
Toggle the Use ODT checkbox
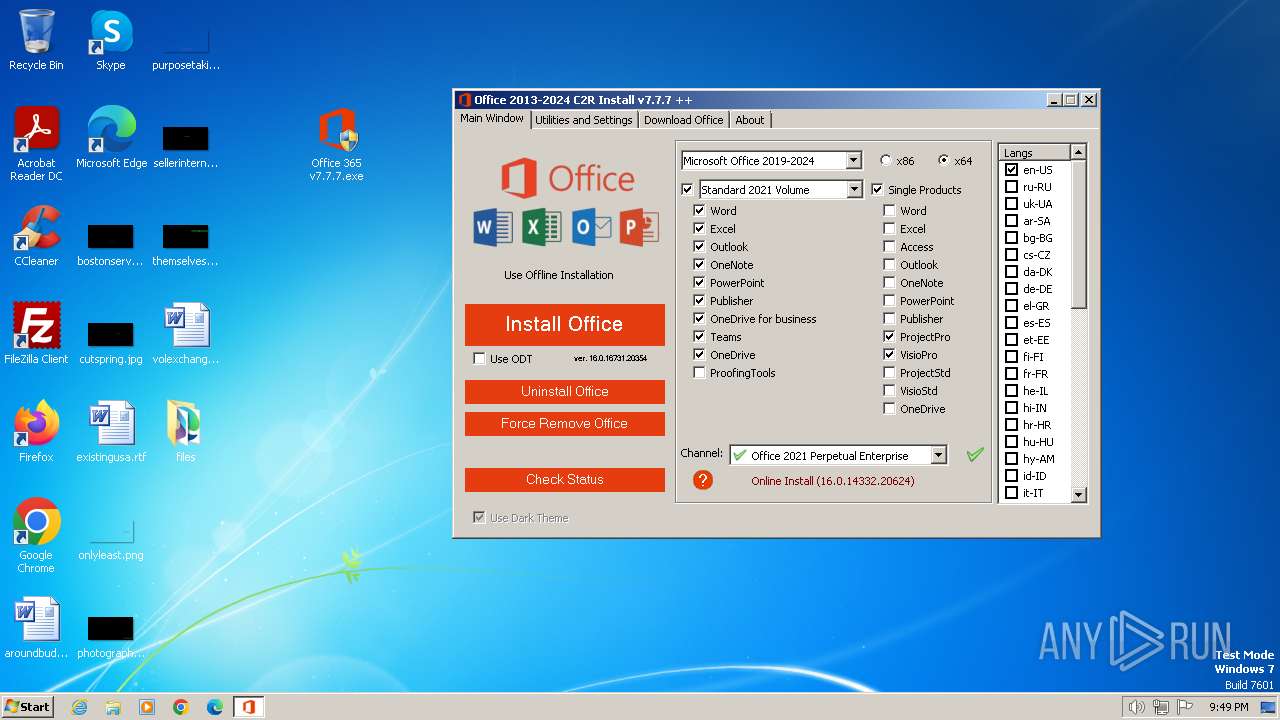tap(480, 359)
